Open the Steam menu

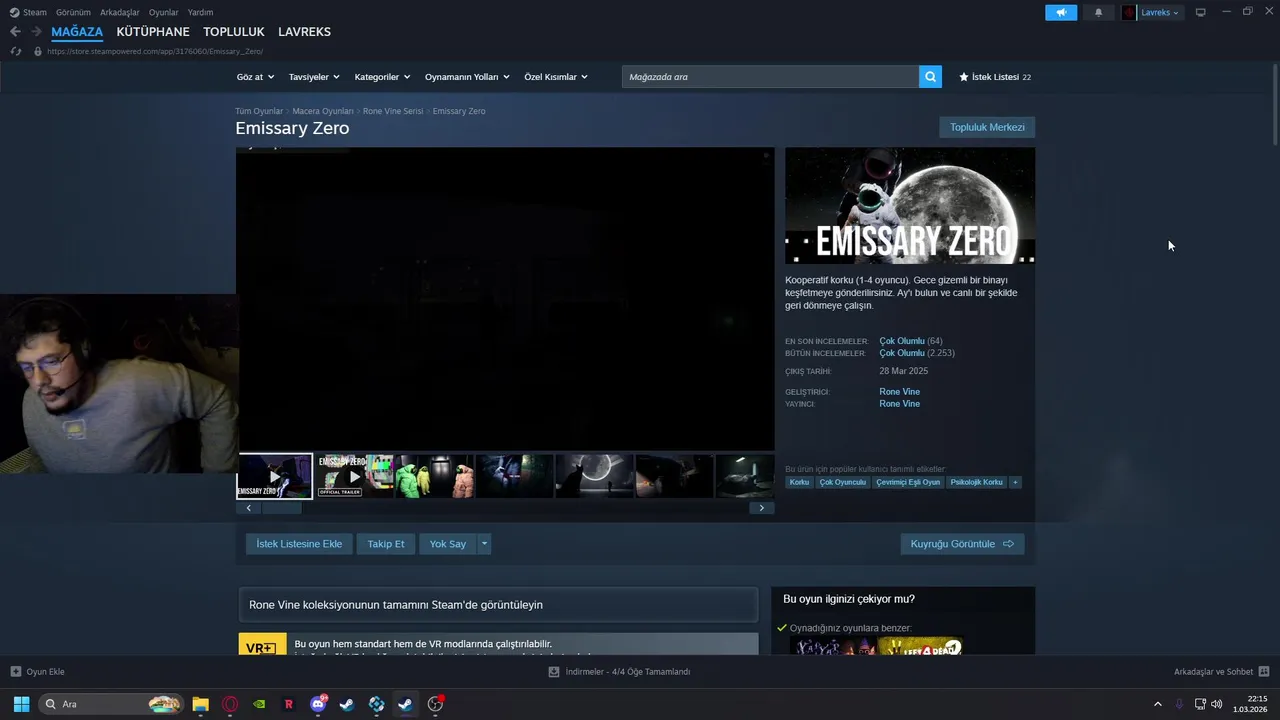[28, 13]
